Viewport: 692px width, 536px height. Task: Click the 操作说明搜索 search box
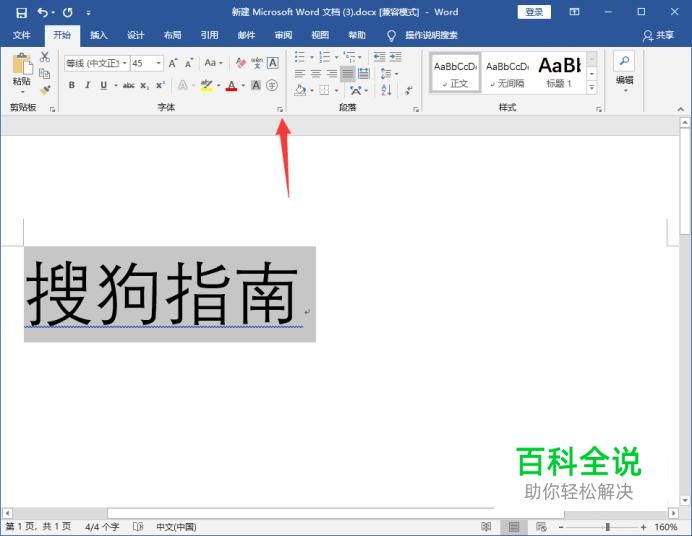click(431, 35)
